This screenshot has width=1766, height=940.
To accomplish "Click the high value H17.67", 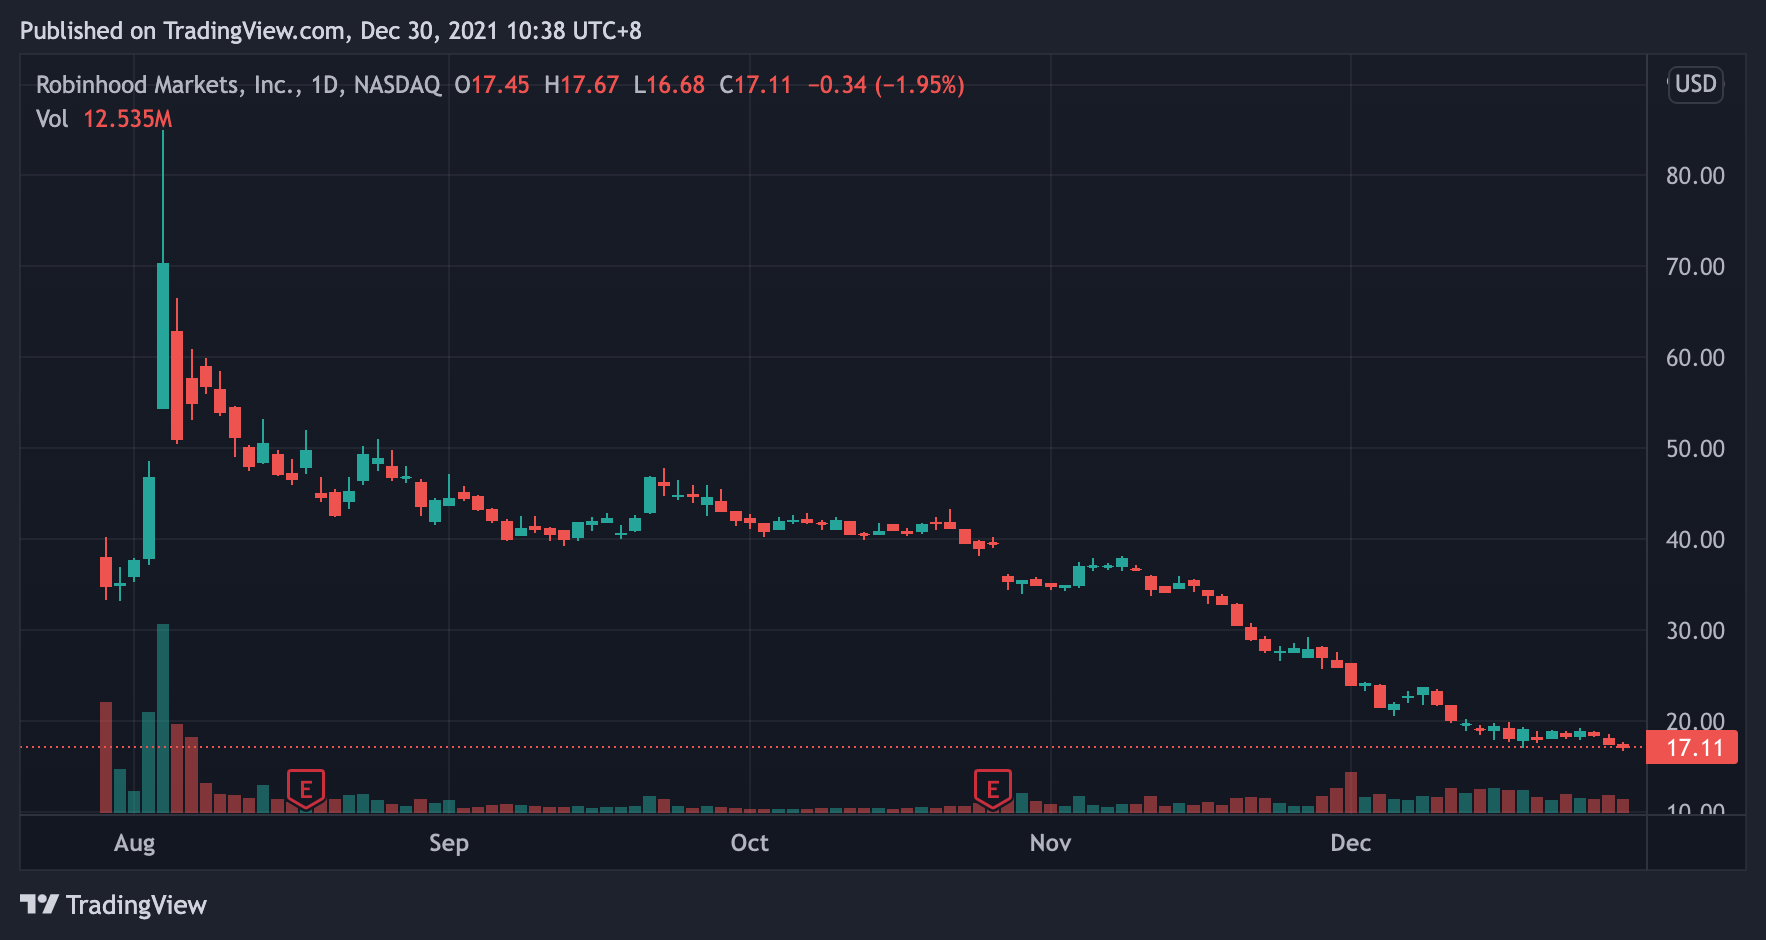I will pos(582,85).
